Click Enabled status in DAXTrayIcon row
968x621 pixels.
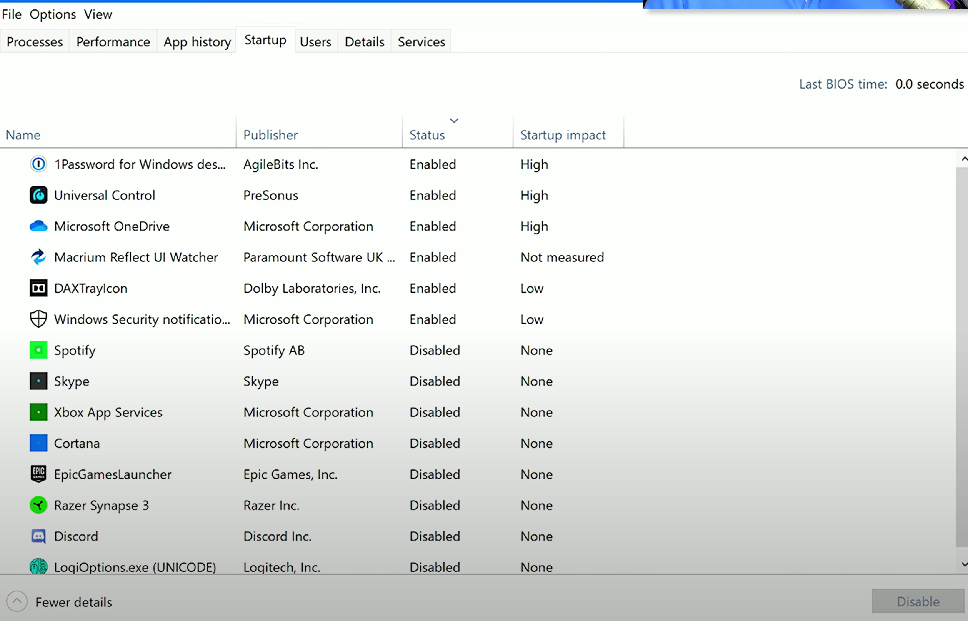click(433, 288)
